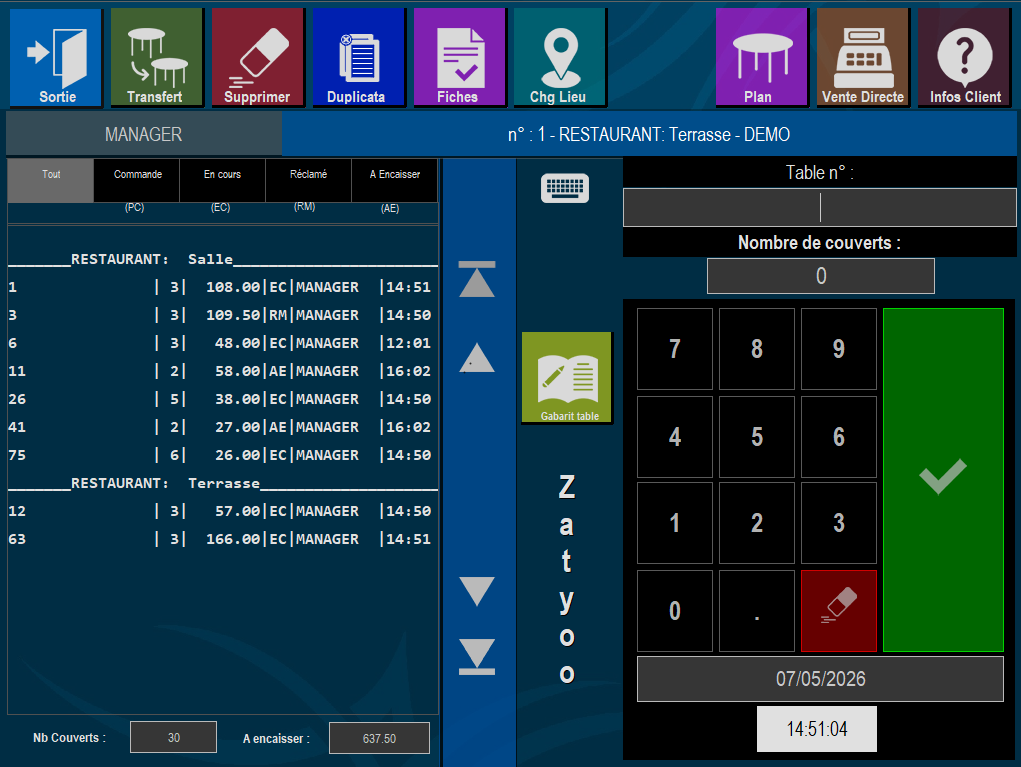Switch to the Réclamé filter tab
Viewport: 1021px width, 767px height.
tap(309, 180)
